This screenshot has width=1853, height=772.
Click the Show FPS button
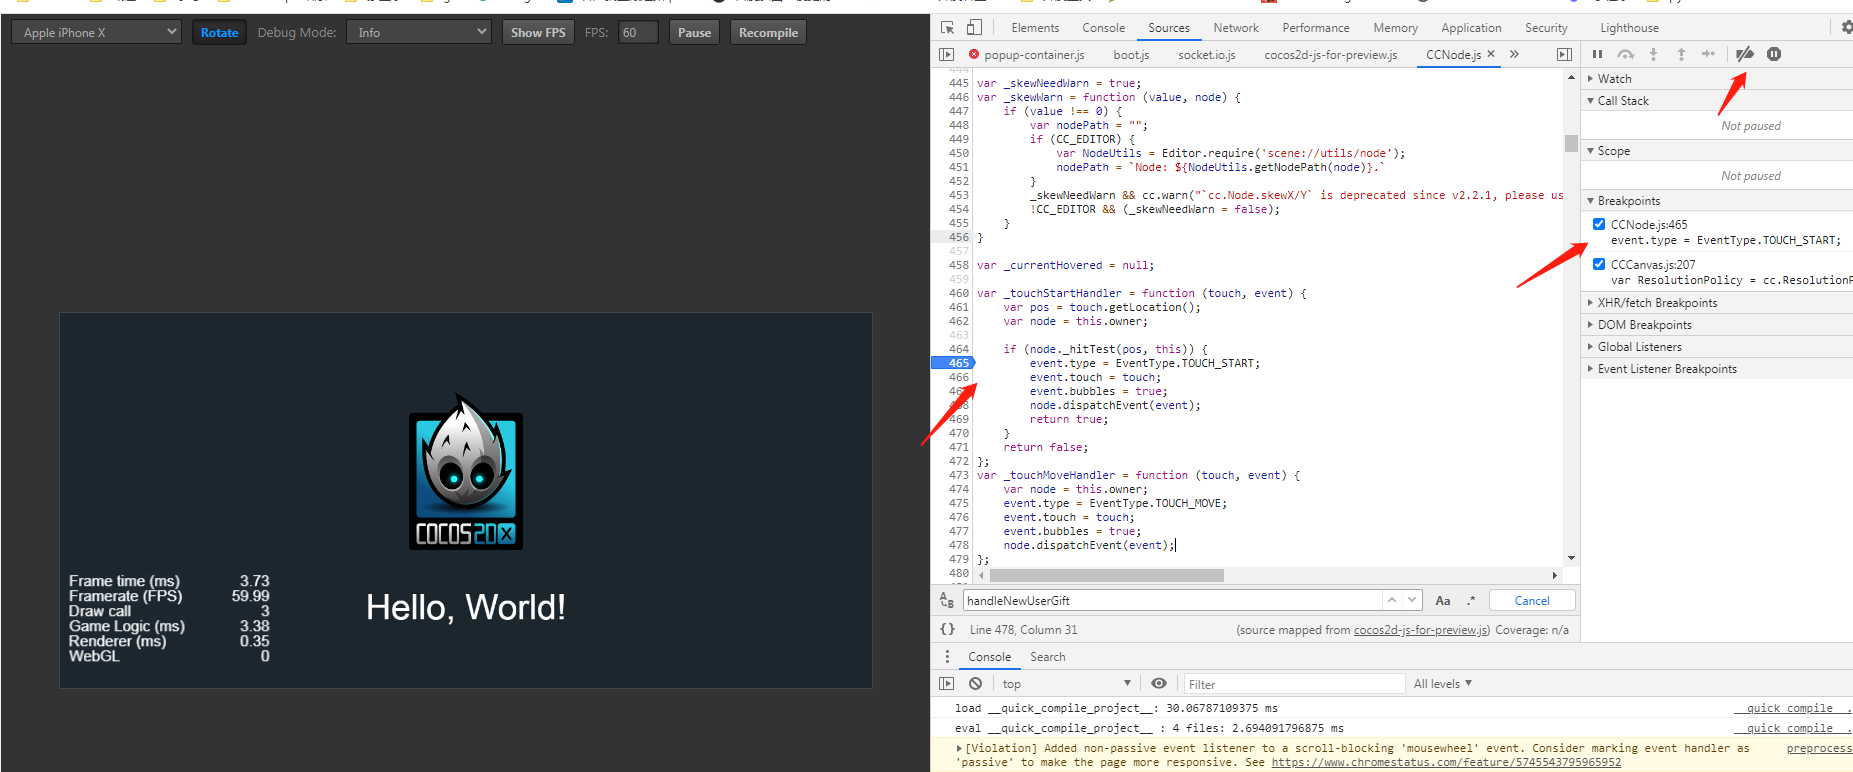tap(538, 32)
